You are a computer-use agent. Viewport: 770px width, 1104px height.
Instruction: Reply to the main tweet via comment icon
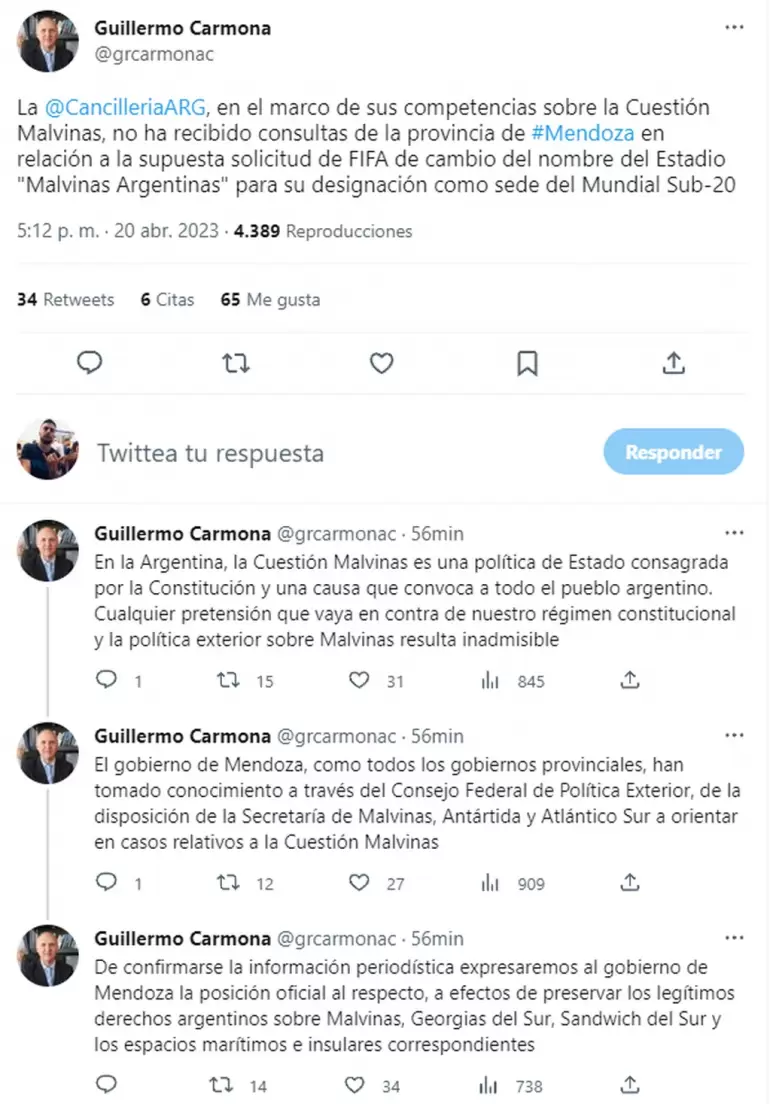pyautogui.click(x=90, y=363)
